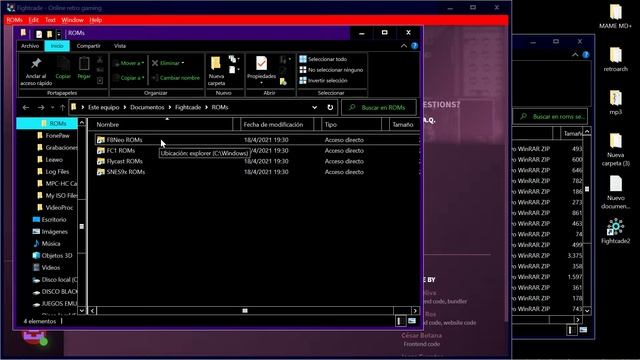Select the Flycast ROMs shortcut
Screen dimensions: 640x360
point(120,161)
